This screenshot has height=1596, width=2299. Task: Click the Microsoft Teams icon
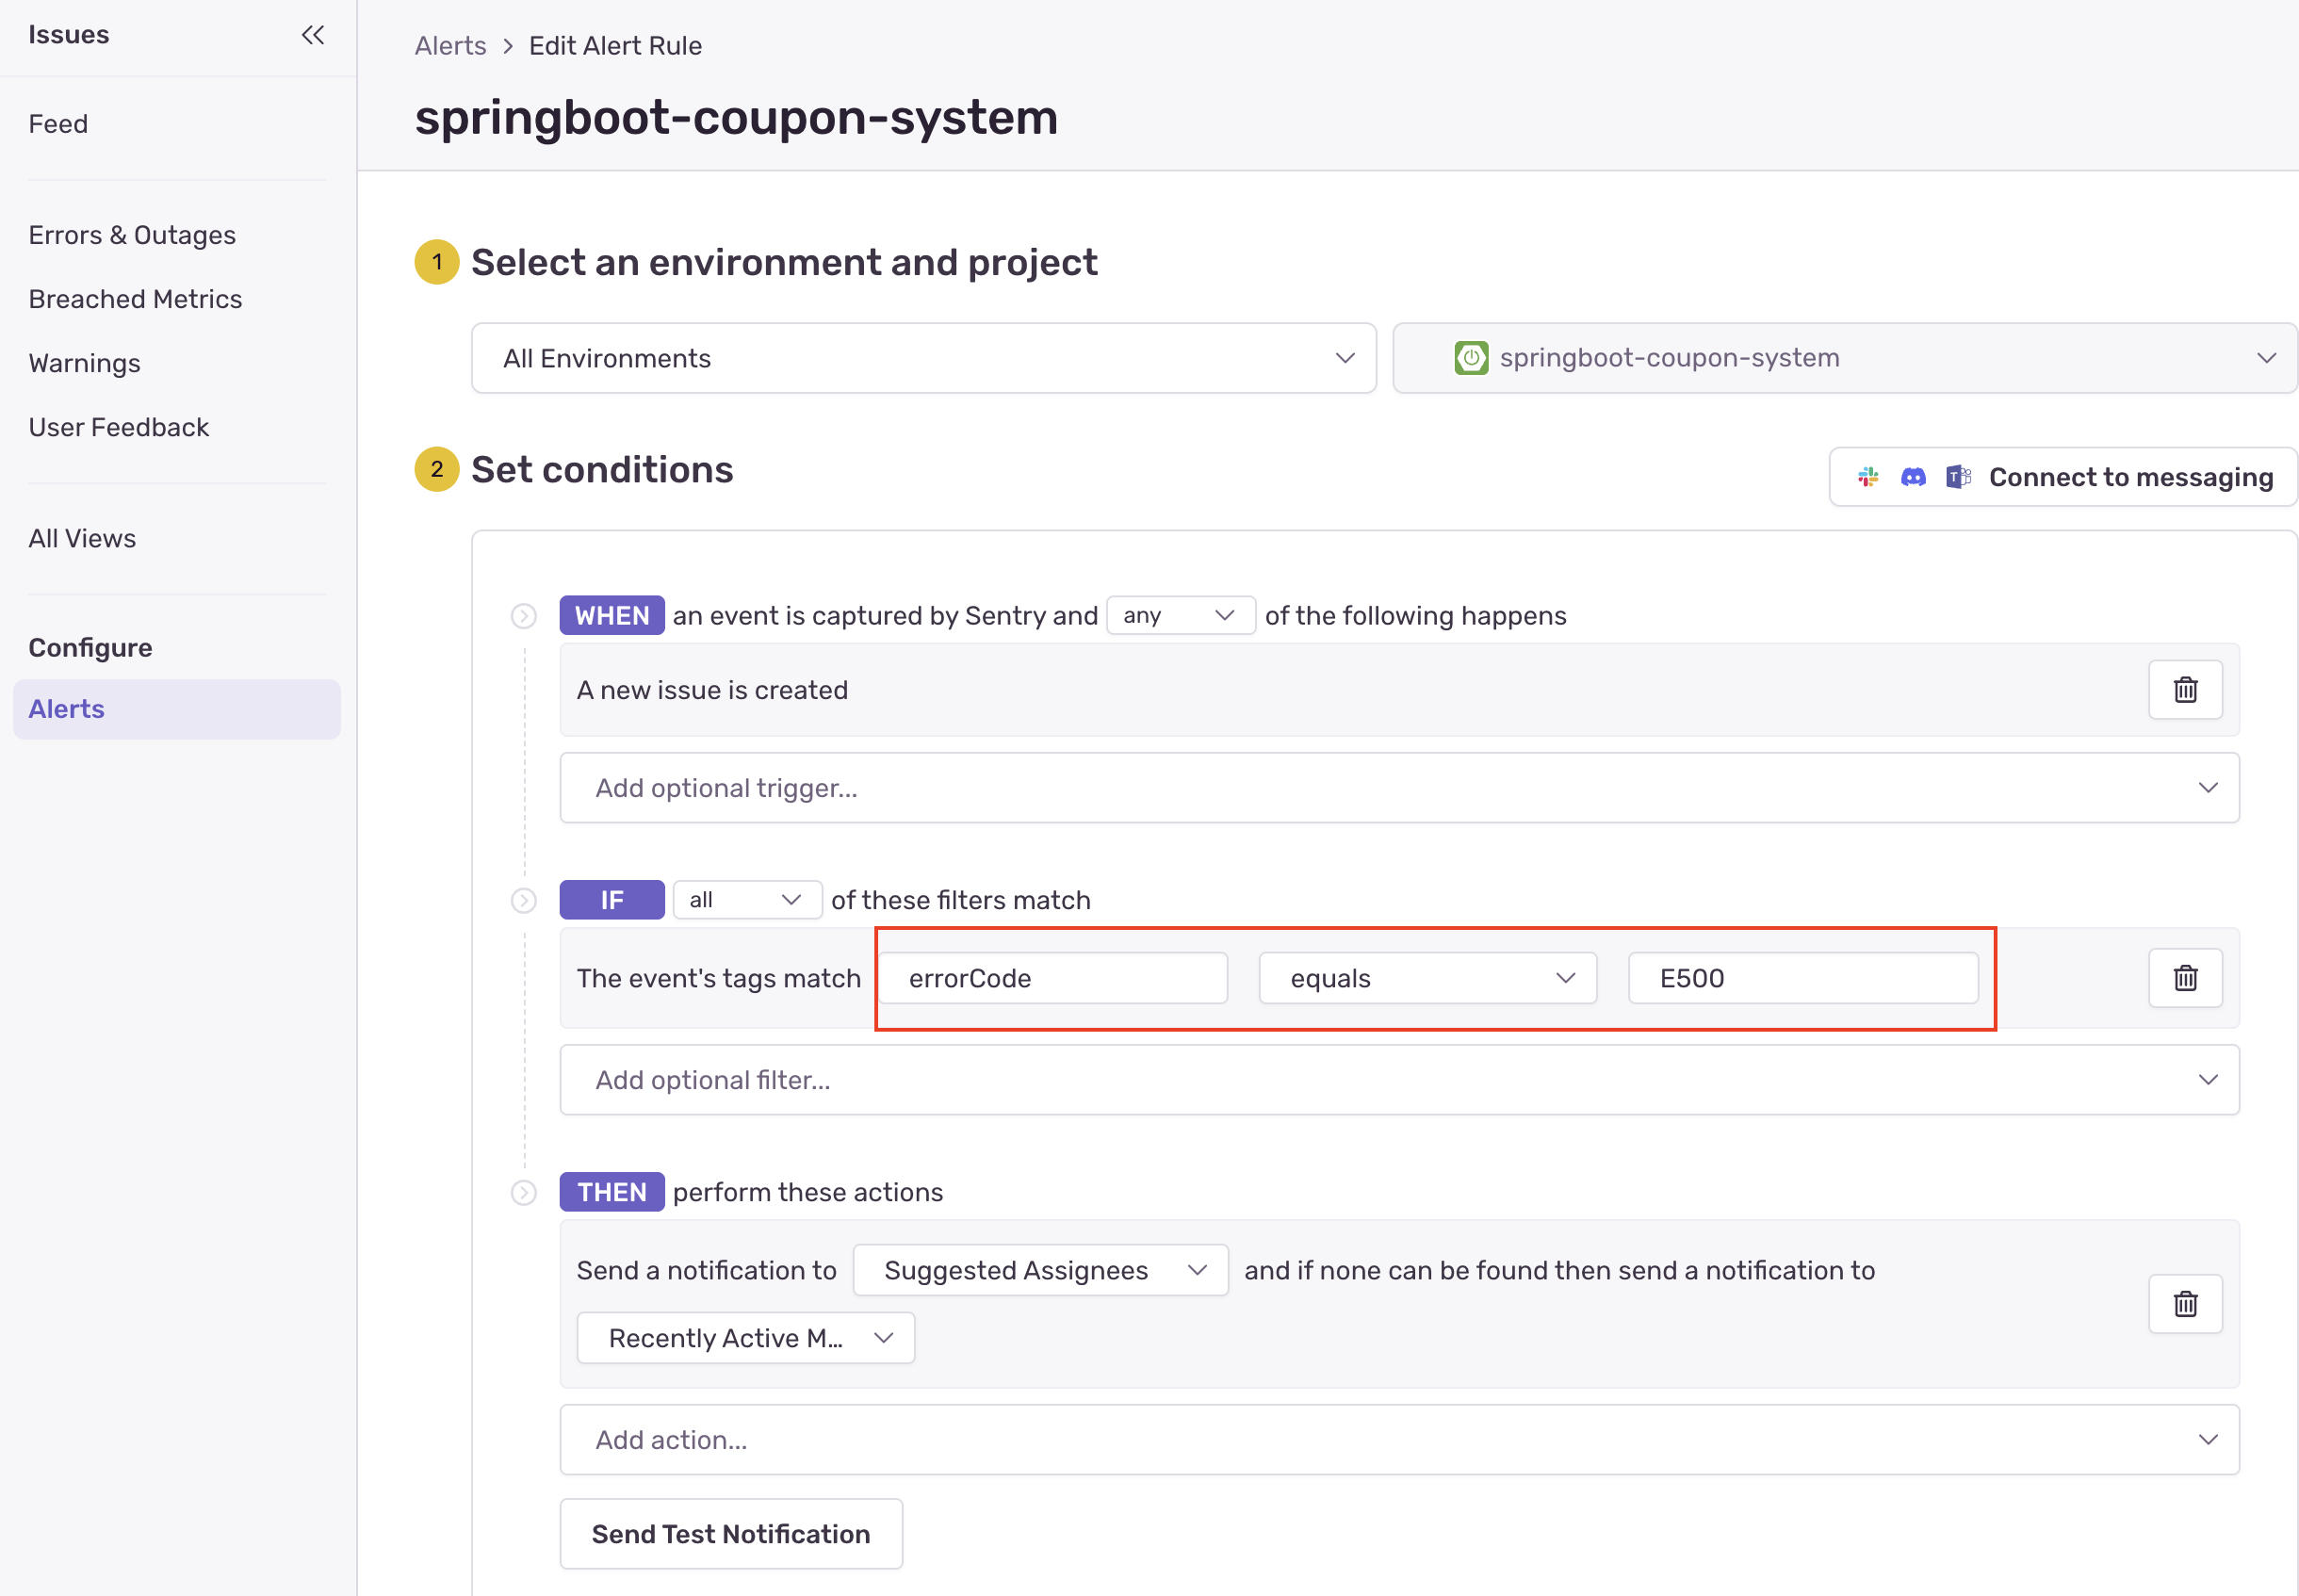point(1958,477)
